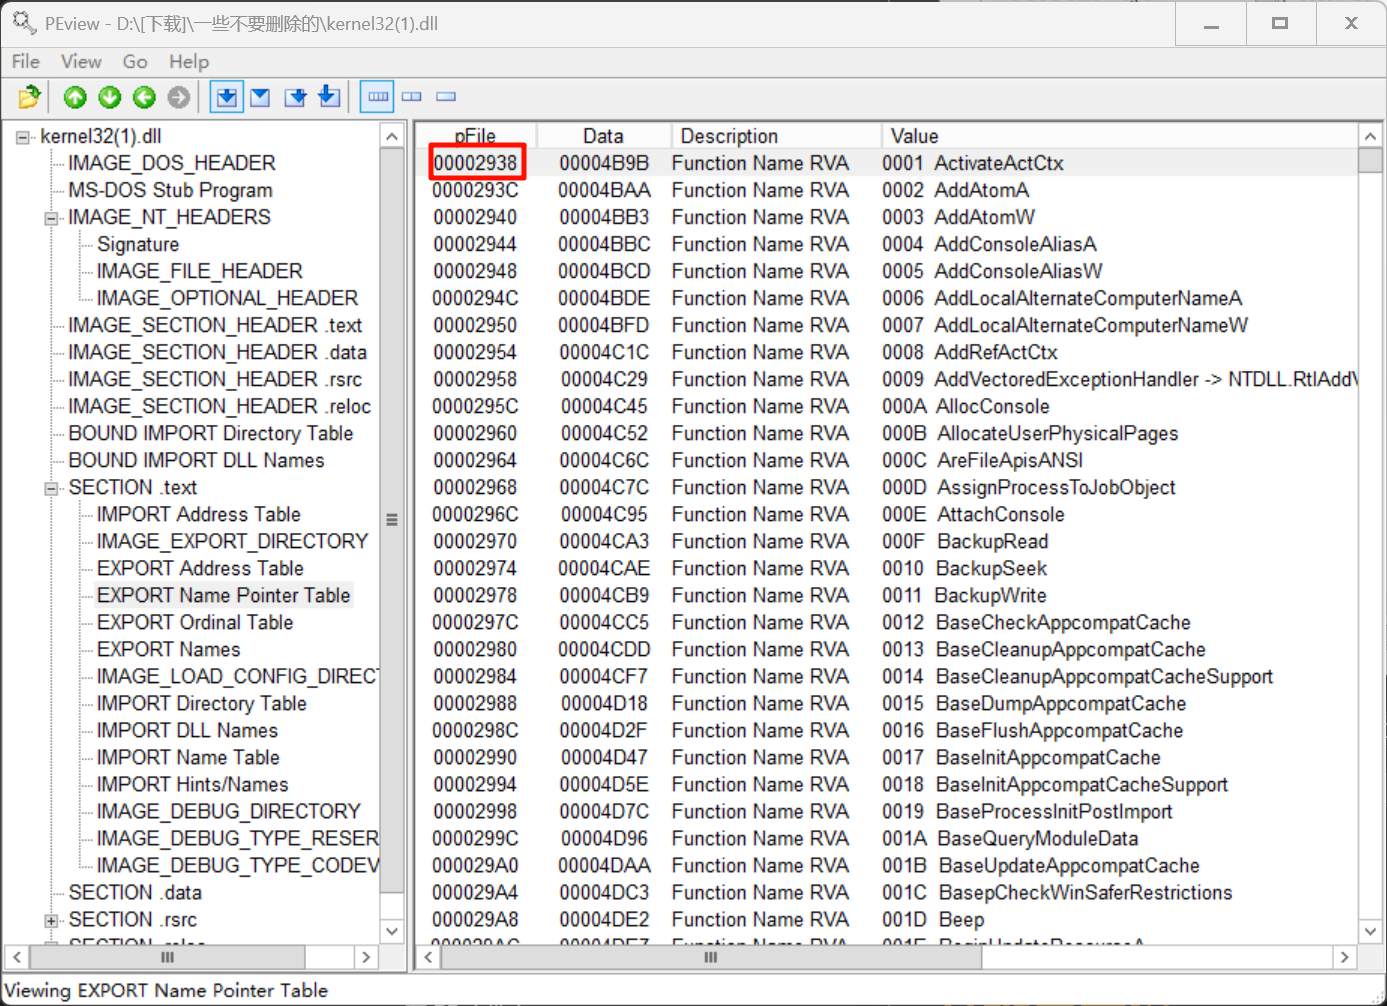Toggle the two-segment data width view
Viewport: 1387px width, 1006px height.
pyautogui.click(x=412, y=97)
